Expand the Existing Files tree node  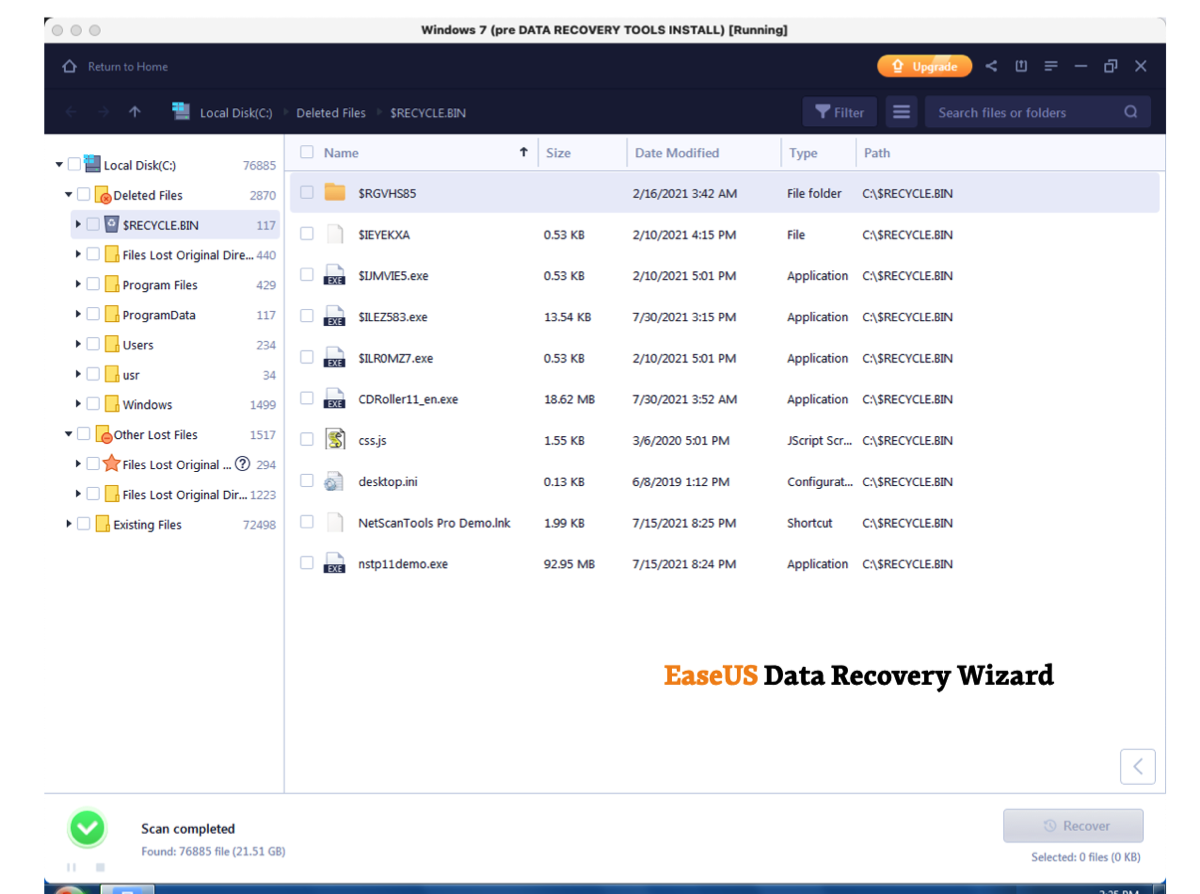[x=69, y=524]
